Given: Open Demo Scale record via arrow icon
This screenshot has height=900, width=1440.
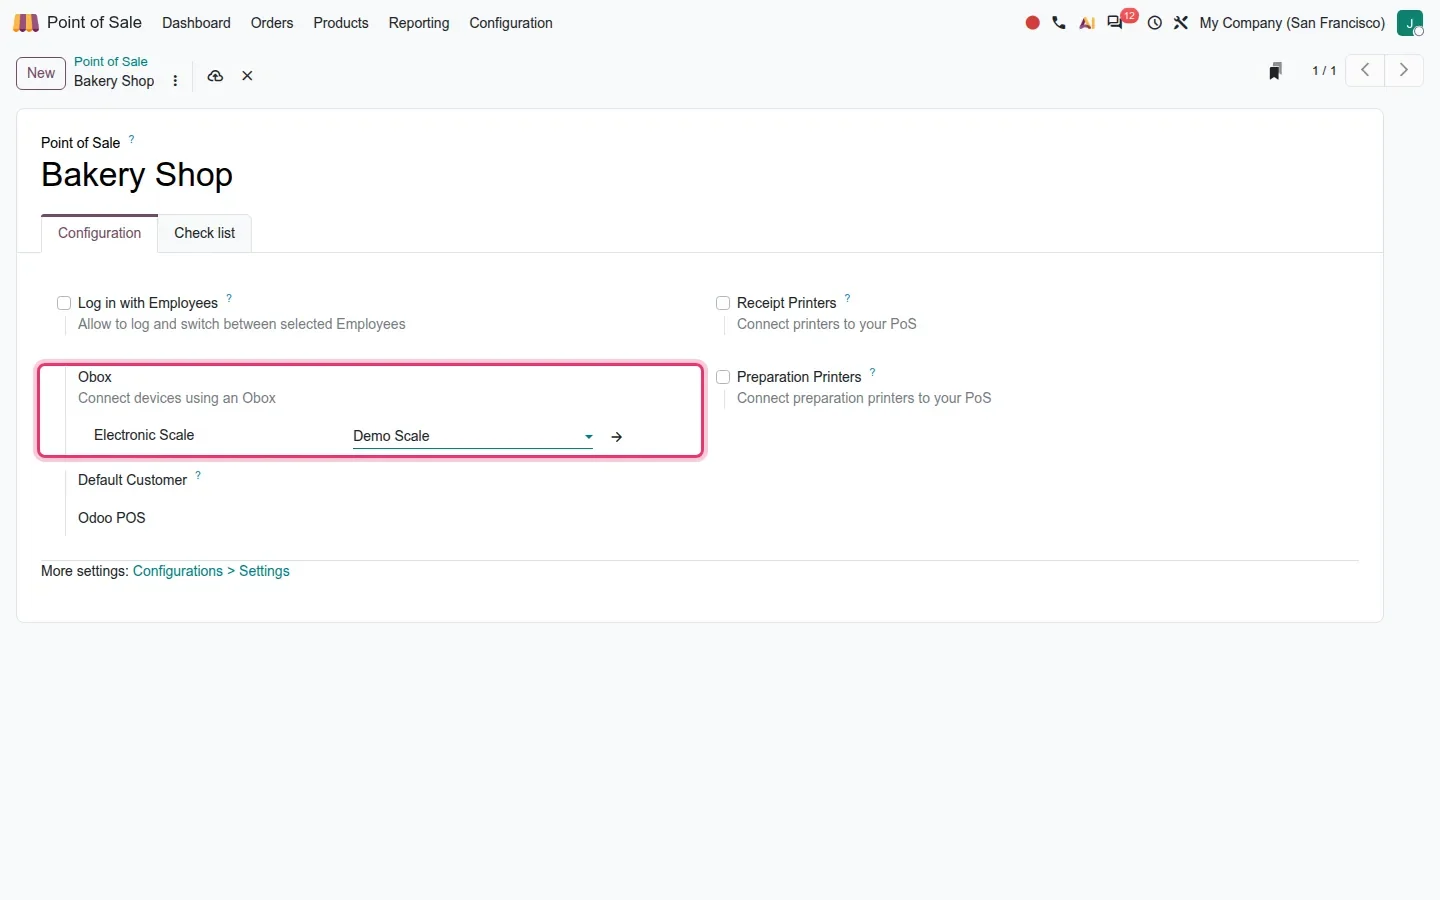Looking at the screenshot, I should [617, 437].
